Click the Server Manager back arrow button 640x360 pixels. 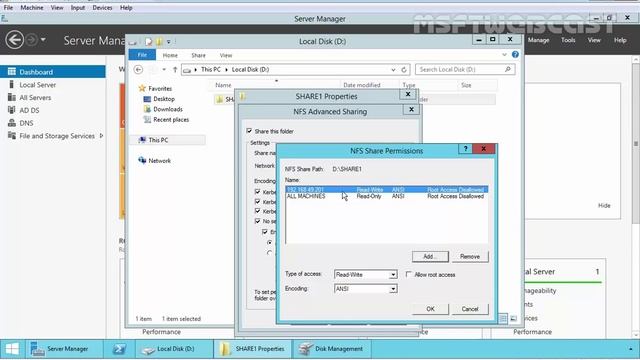[x=15, y=40]
